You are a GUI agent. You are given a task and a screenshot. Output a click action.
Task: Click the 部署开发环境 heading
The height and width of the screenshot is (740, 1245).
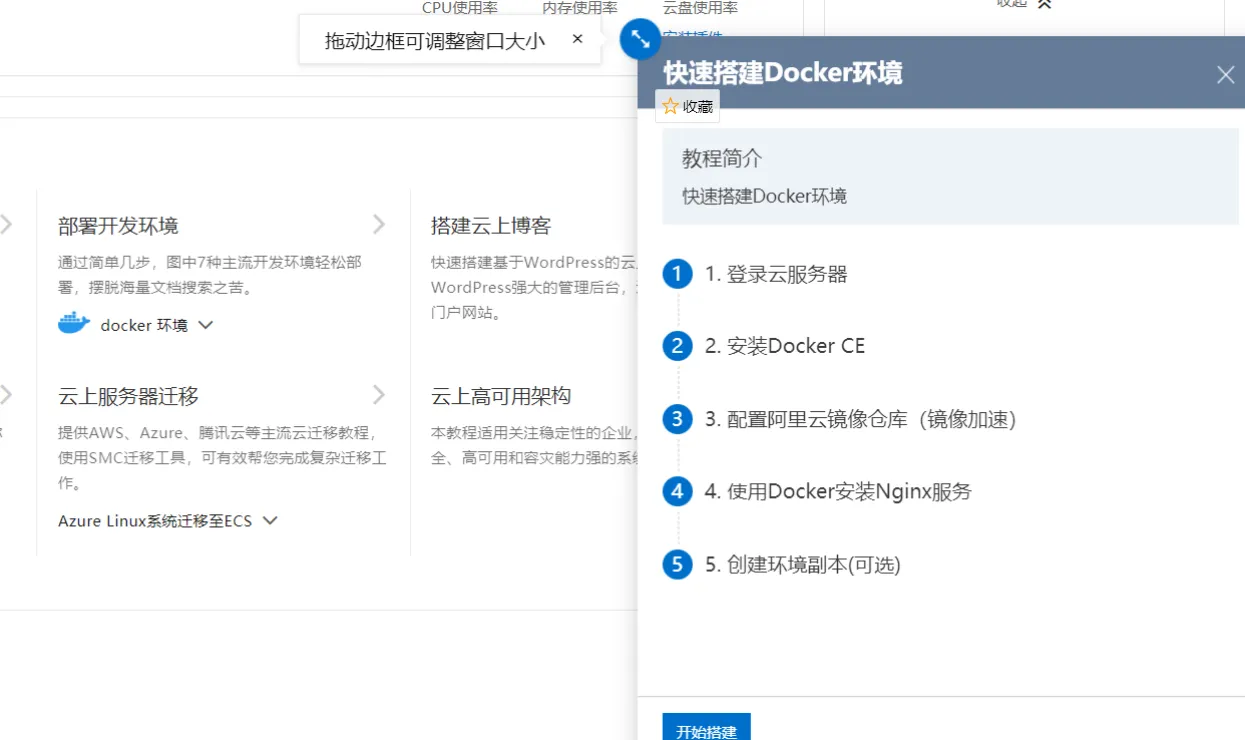pyautogui.click(x=118, y=226)
